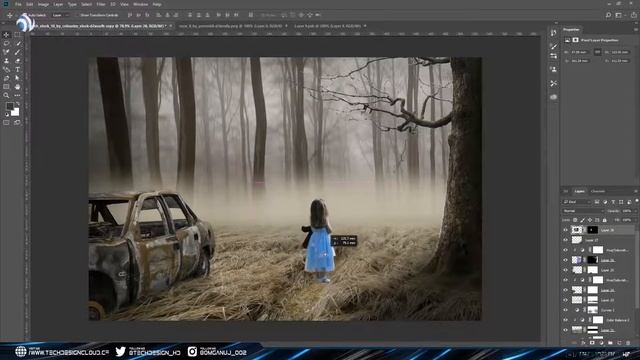Screen dimensions: 640x360
Task: Add a layer style with fx icon
Action: (583, 343)
